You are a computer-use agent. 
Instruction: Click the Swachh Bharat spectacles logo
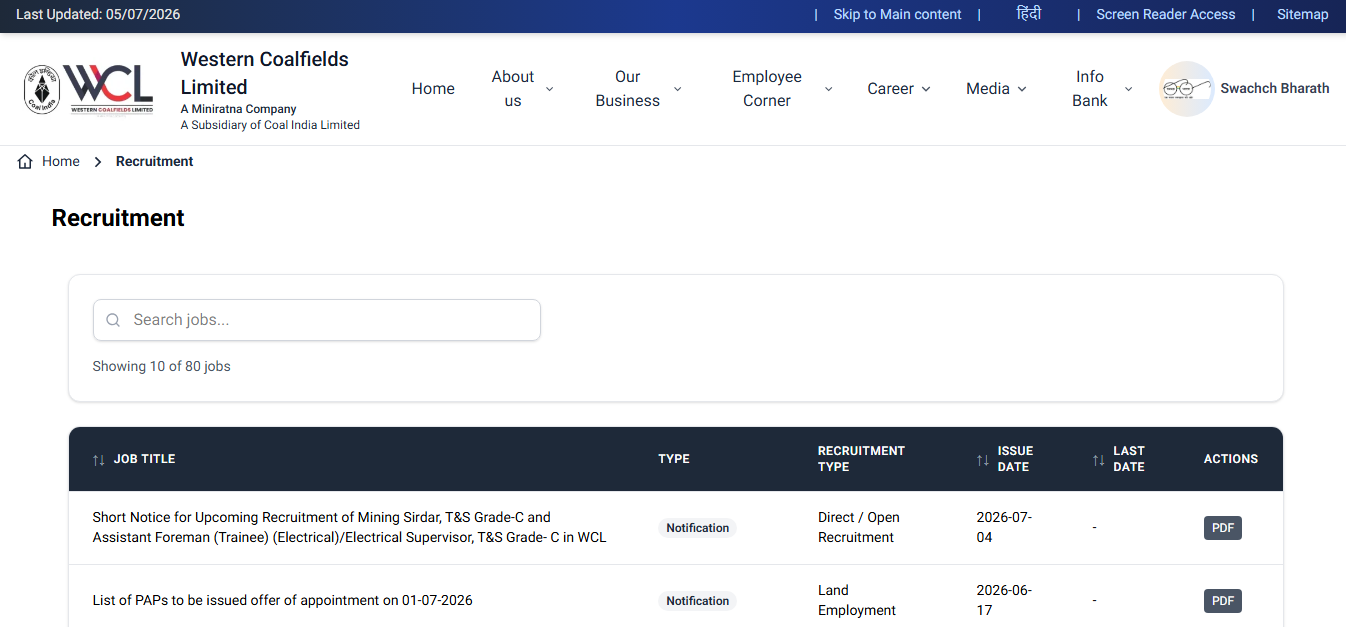pyautogui.click(x=1186, y=89)
